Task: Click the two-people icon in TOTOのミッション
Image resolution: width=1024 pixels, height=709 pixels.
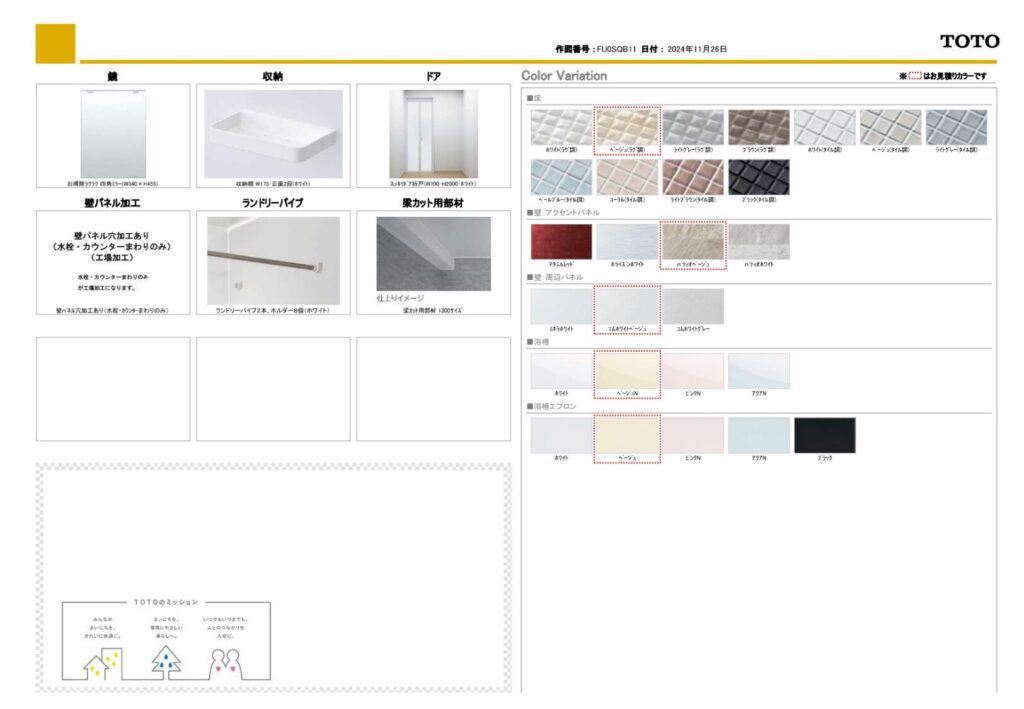Action: click(225, 662)
